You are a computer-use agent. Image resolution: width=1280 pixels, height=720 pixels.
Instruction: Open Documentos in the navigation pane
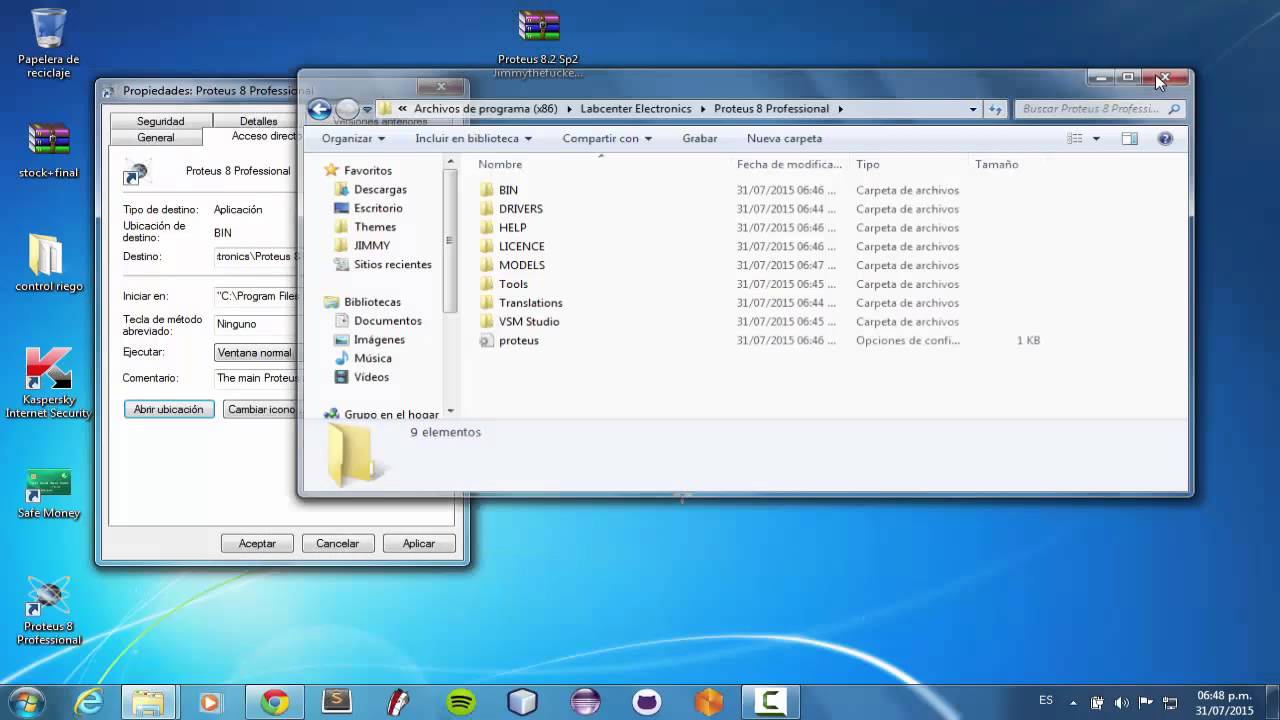tap(387, 321)
